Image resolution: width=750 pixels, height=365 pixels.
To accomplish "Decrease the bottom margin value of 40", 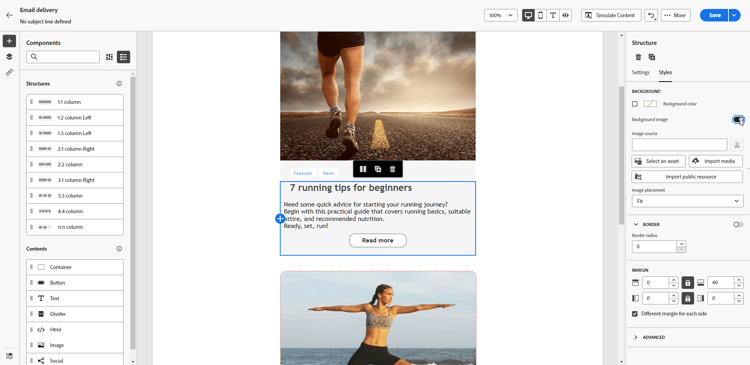I will pos(739,286).
